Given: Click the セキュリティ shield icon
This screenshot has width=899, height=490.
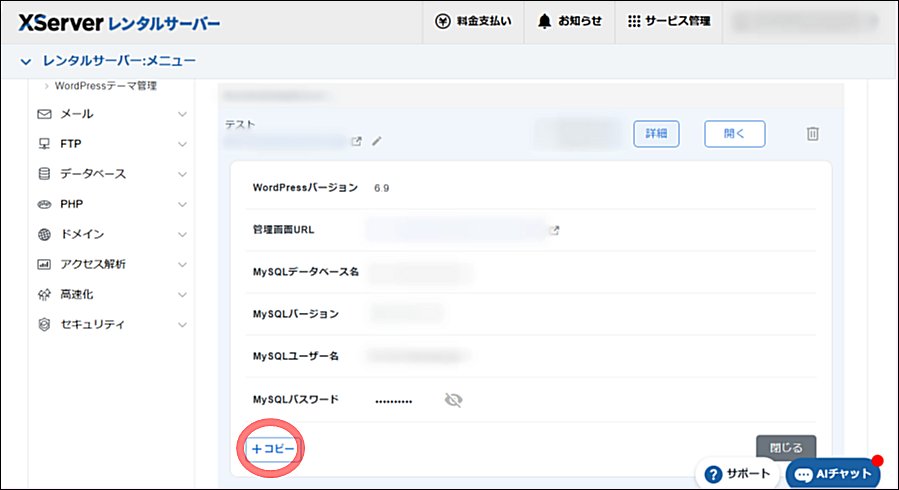Looking at the screenshot, I should [44, 324].
